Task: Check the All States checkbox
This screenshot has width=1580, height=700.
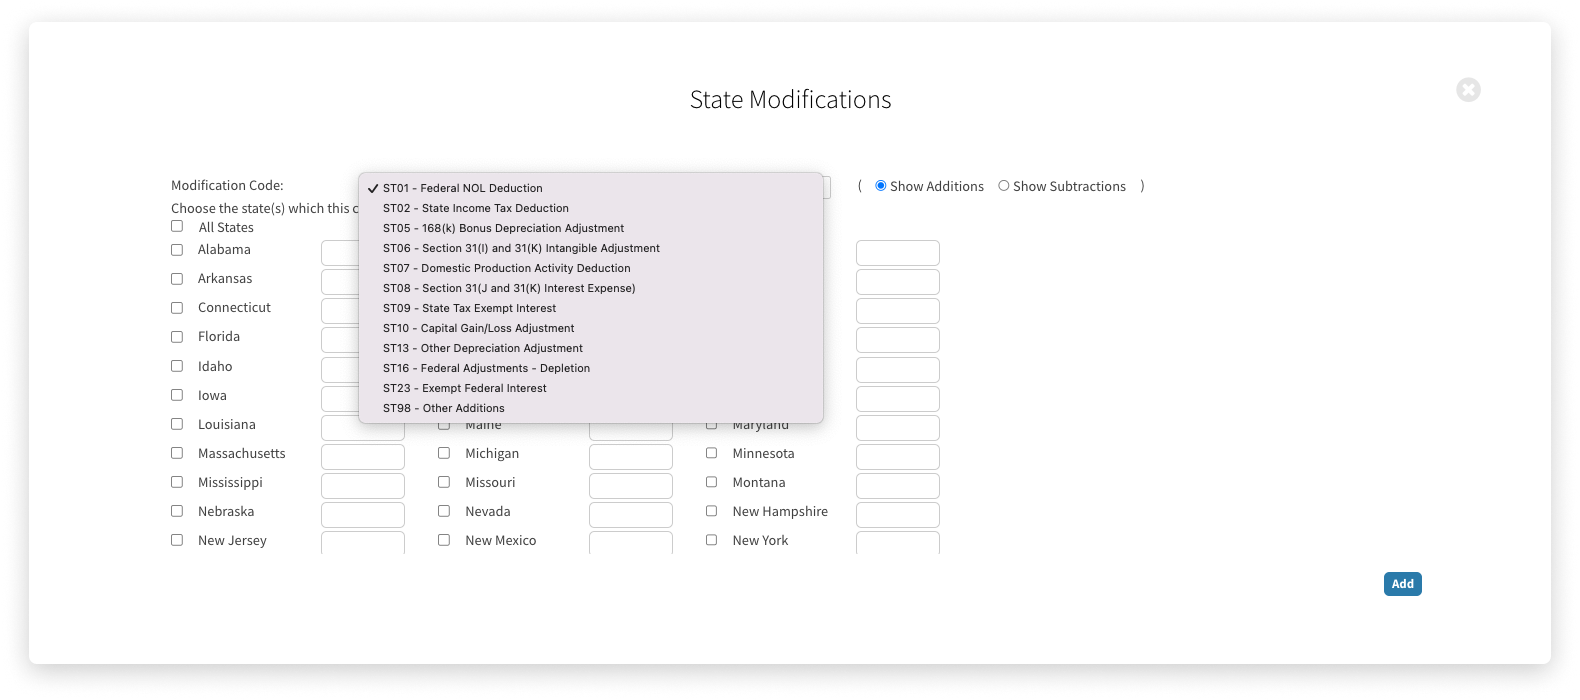Action: 177,227
